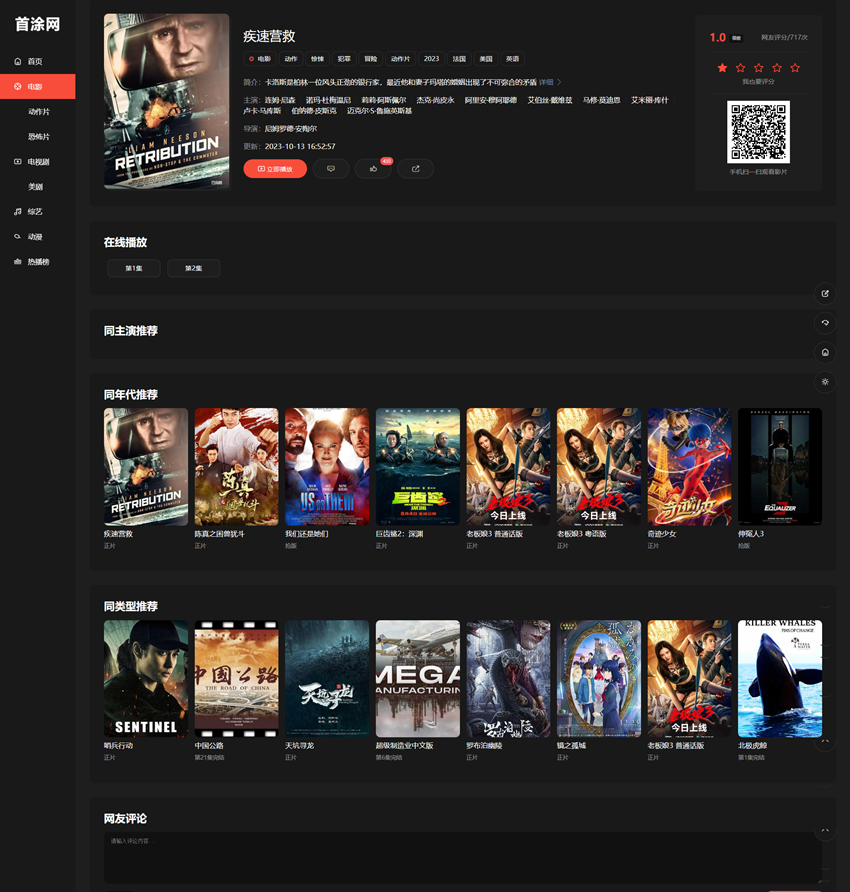
Task: Click the 2023 year tag
Action: click(431, 59)
